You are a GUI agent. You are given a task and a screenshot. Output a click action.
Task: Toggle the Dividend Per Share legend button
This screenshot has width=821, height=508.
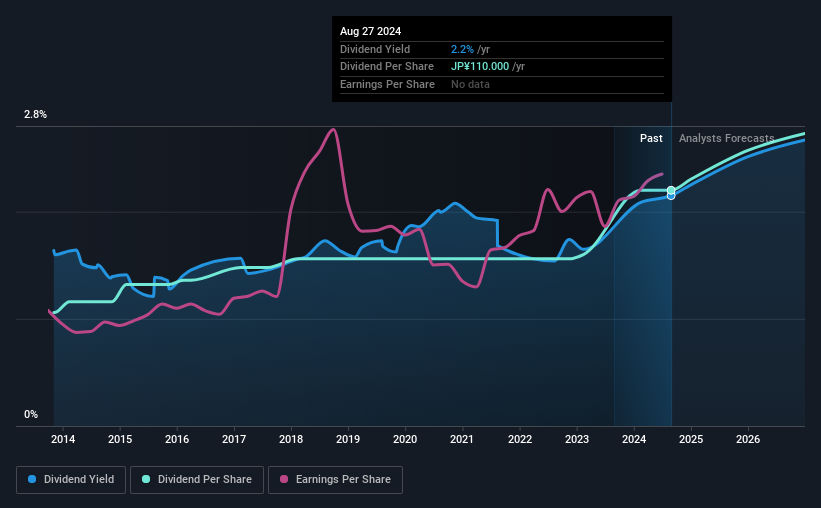coord(197,480)
